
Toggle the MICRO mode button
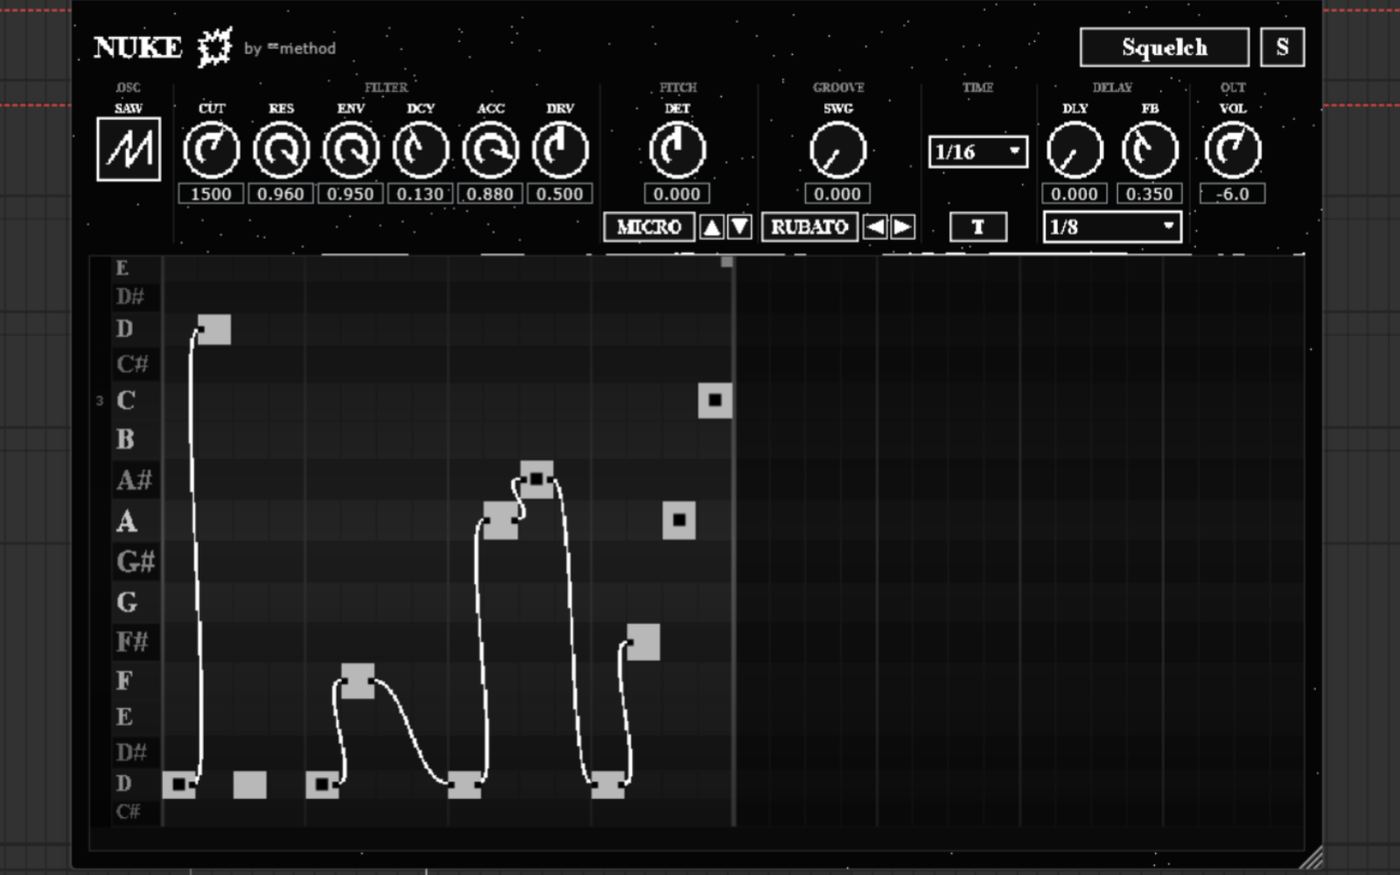(x=649, y=227)
